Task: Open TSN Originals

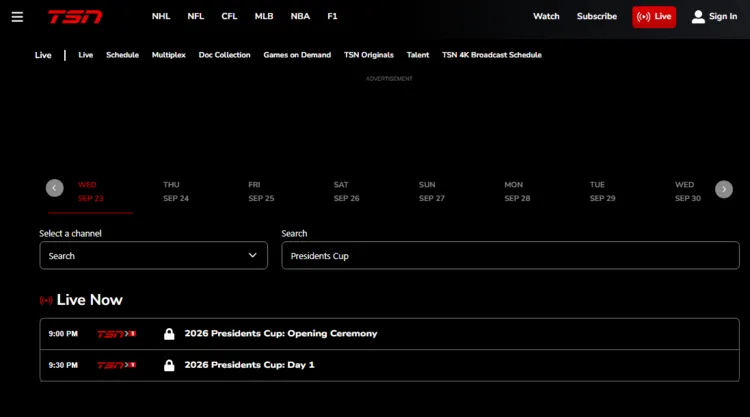Action: click(x=369, y=55)
